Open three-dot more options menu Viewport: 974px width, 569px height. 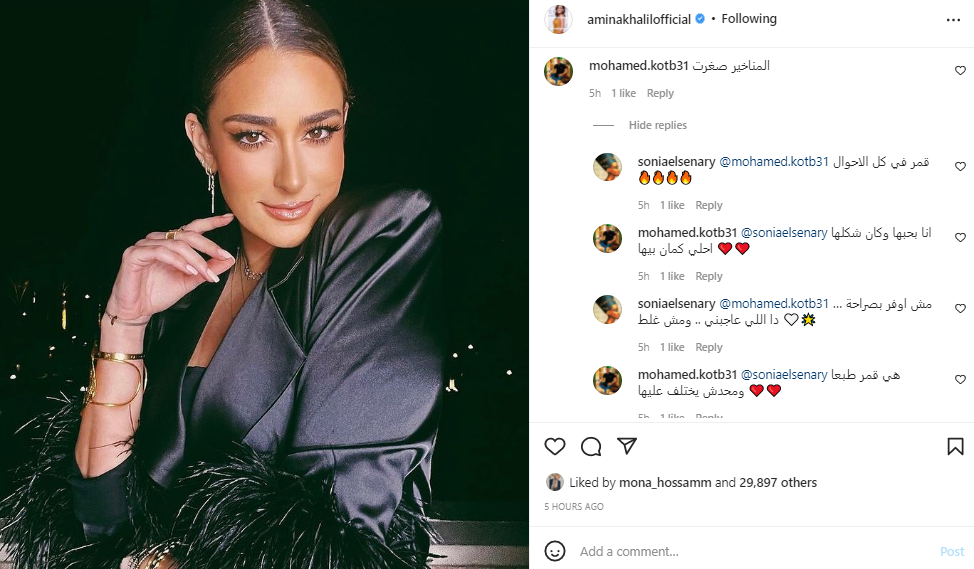tap(953, 20)
